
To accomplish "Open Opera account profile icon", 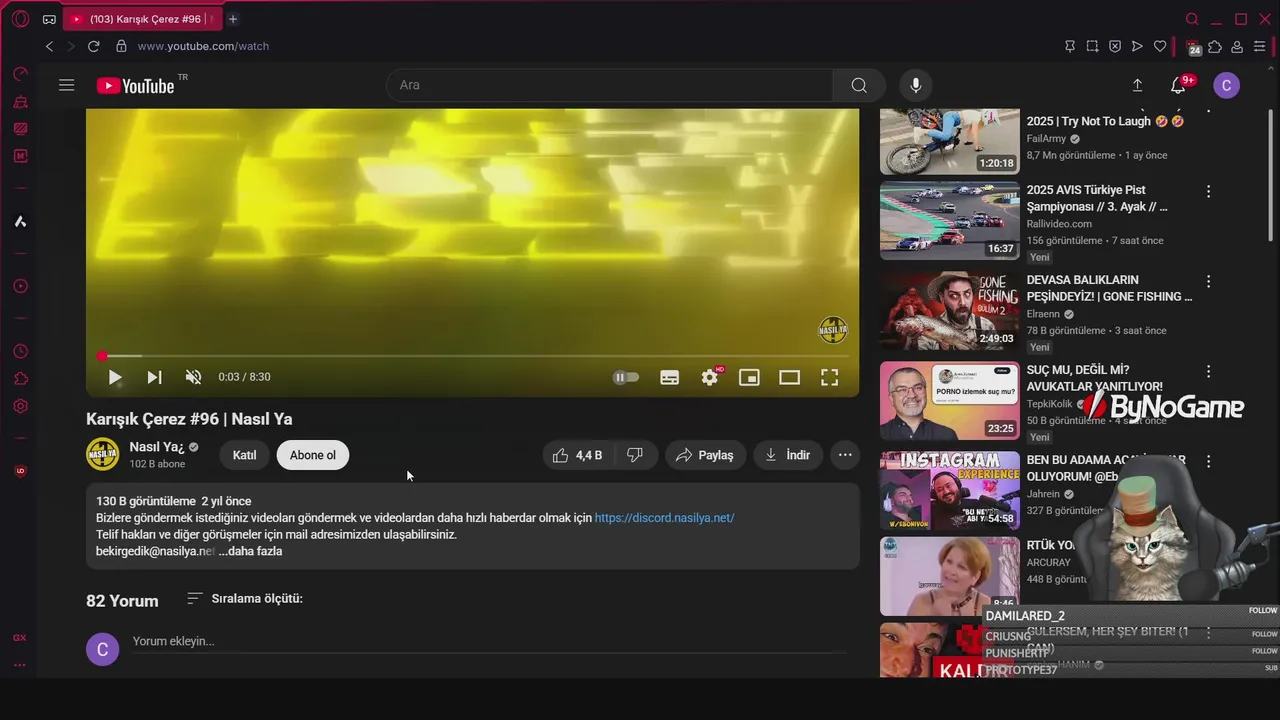I will point(1237,46).
